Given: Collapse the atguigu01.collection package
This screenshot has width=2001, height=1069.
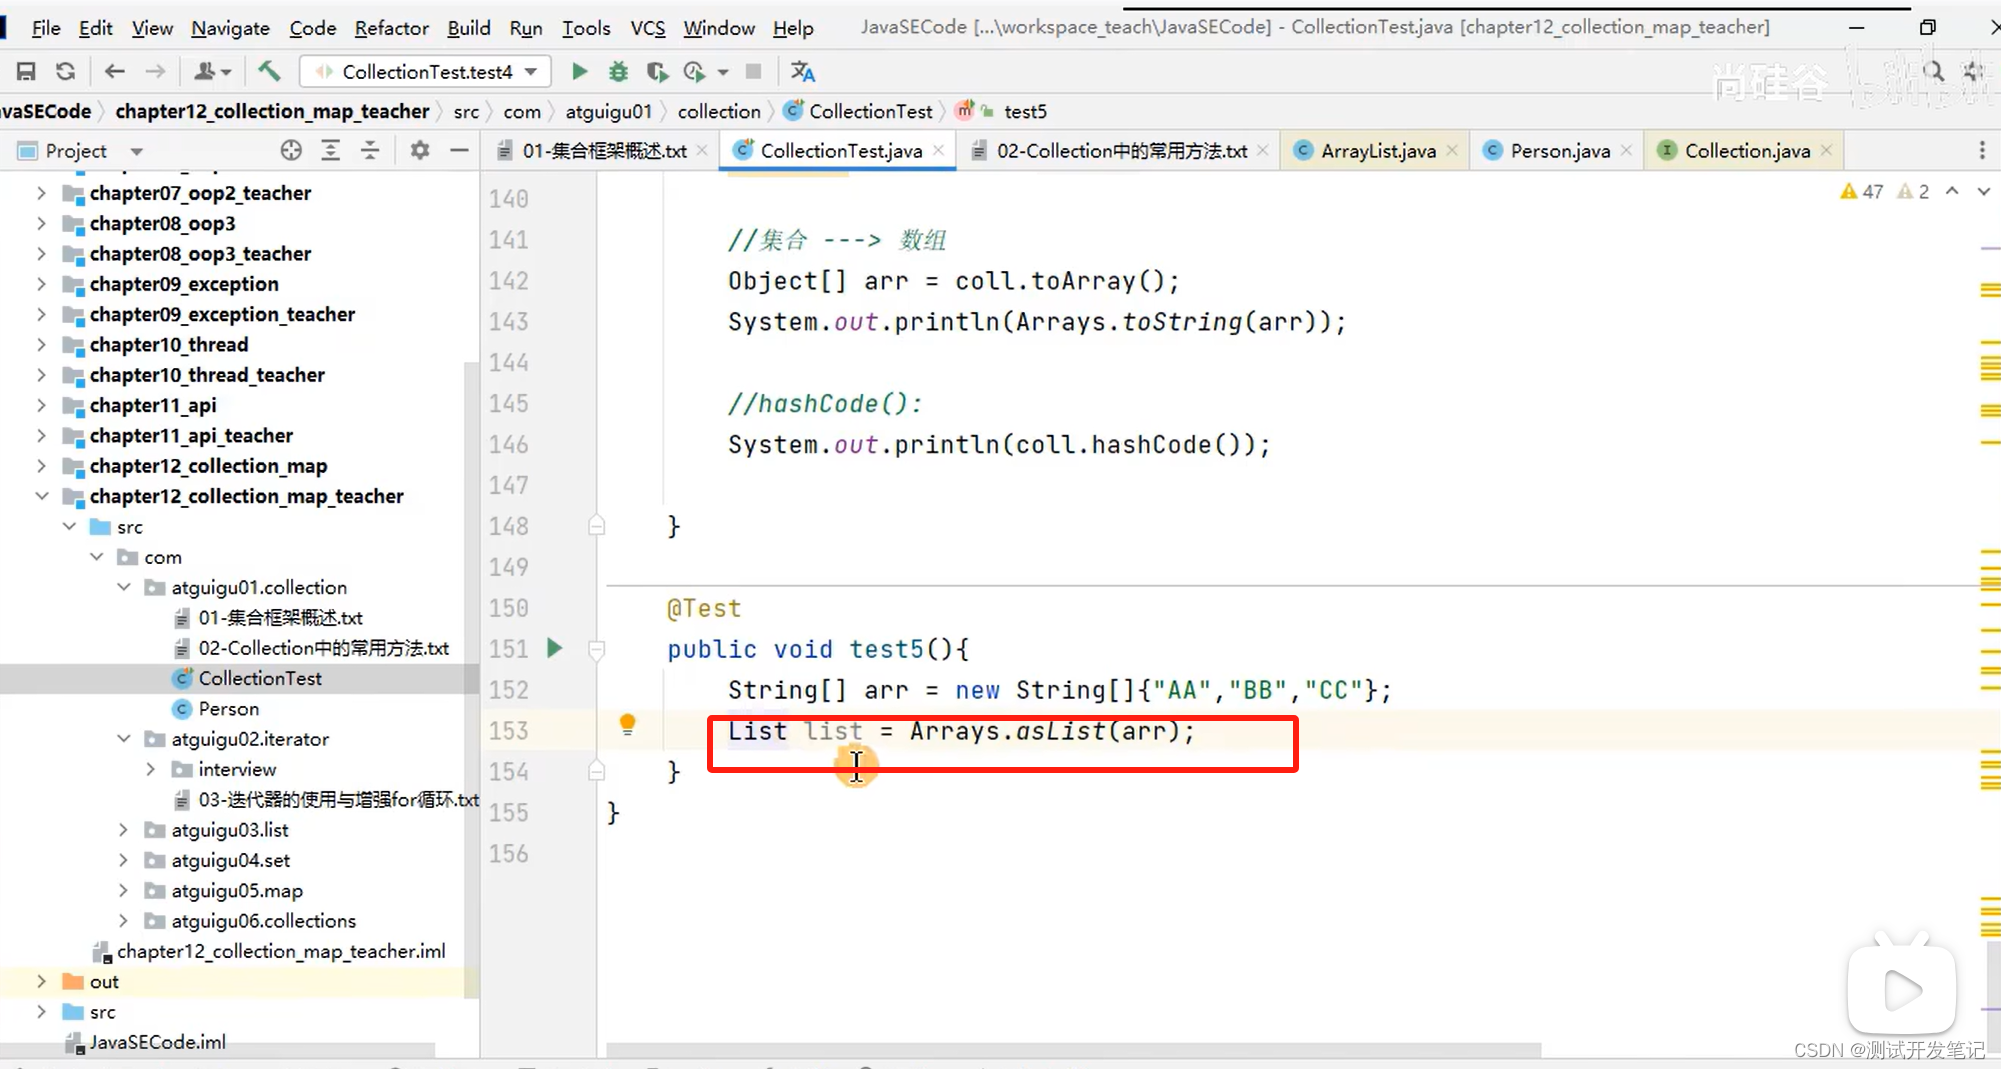Looking at the screenshot, I should point(124,587).
